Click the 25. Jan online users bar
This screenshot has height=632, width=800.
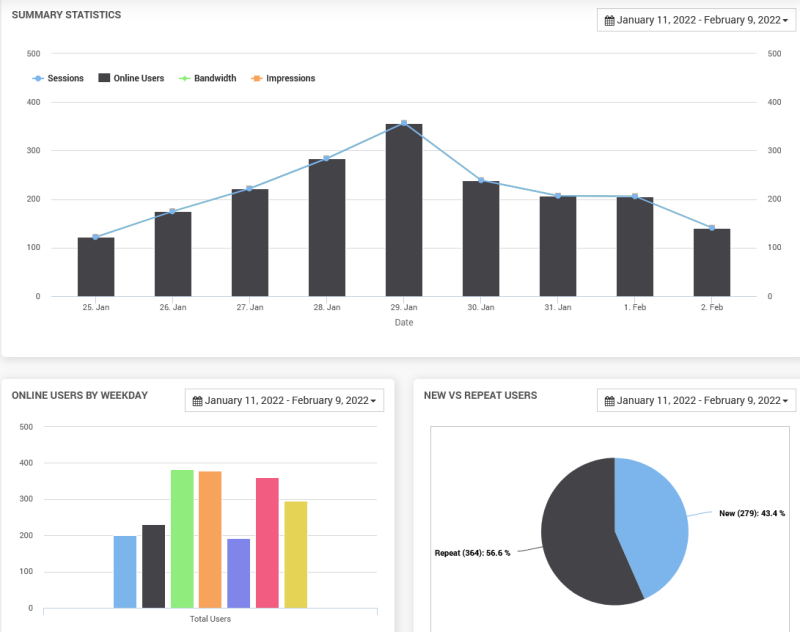pyautogui.click(x=96, y=268)
